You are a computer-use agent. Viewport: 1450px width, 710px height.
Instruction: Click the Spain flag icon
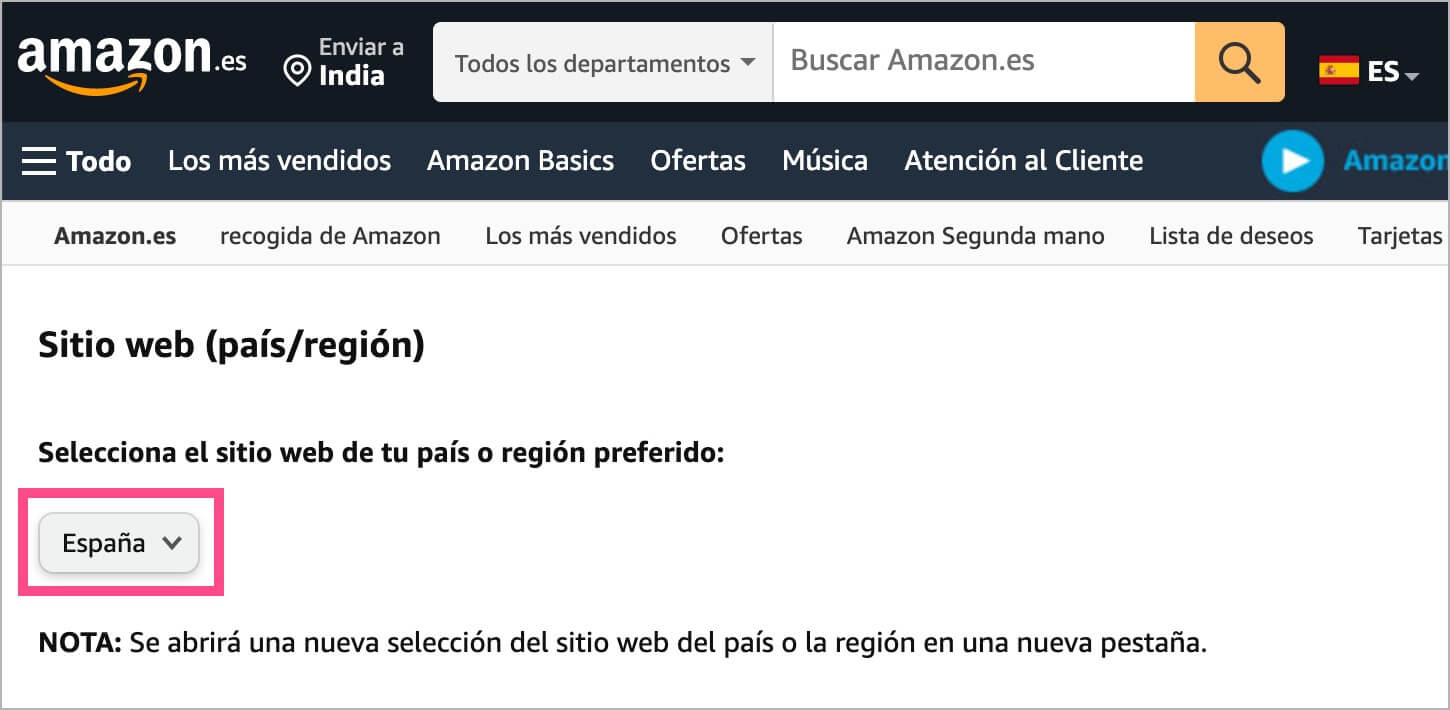pyautogui.click(x=1338, y=71)
